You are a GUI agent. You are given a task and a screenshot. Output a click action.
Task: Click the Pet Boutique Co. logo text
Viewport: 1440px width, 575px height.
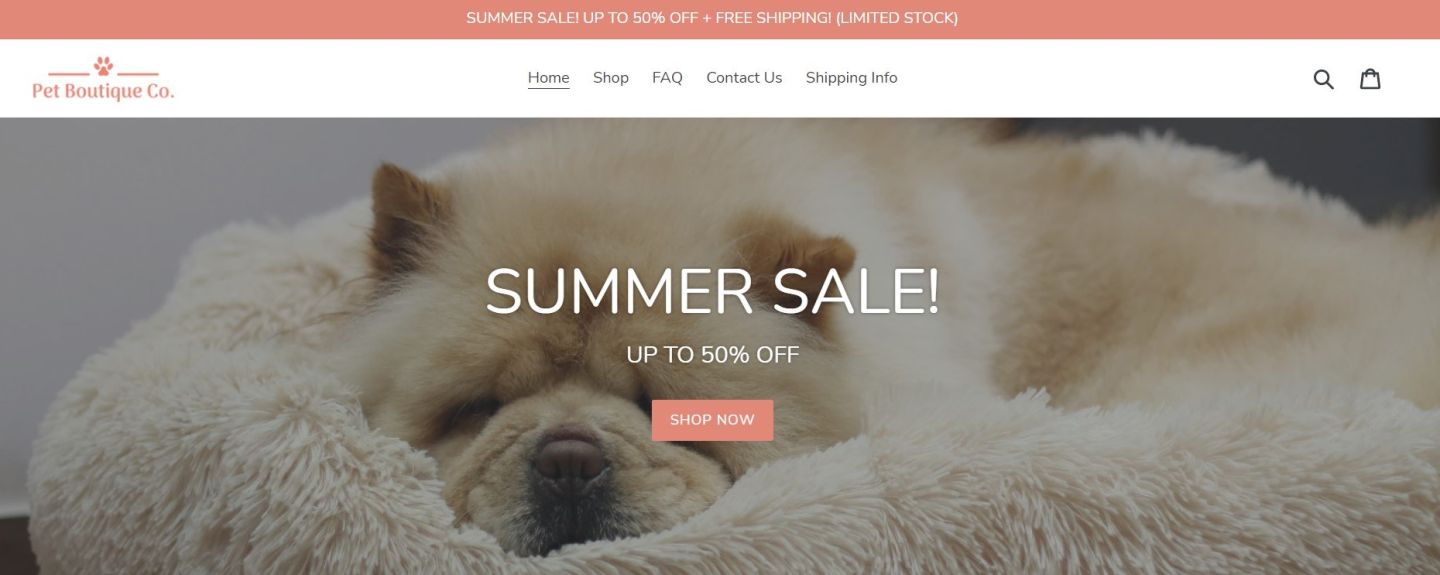pyautogui.click(x=103, y=91)
